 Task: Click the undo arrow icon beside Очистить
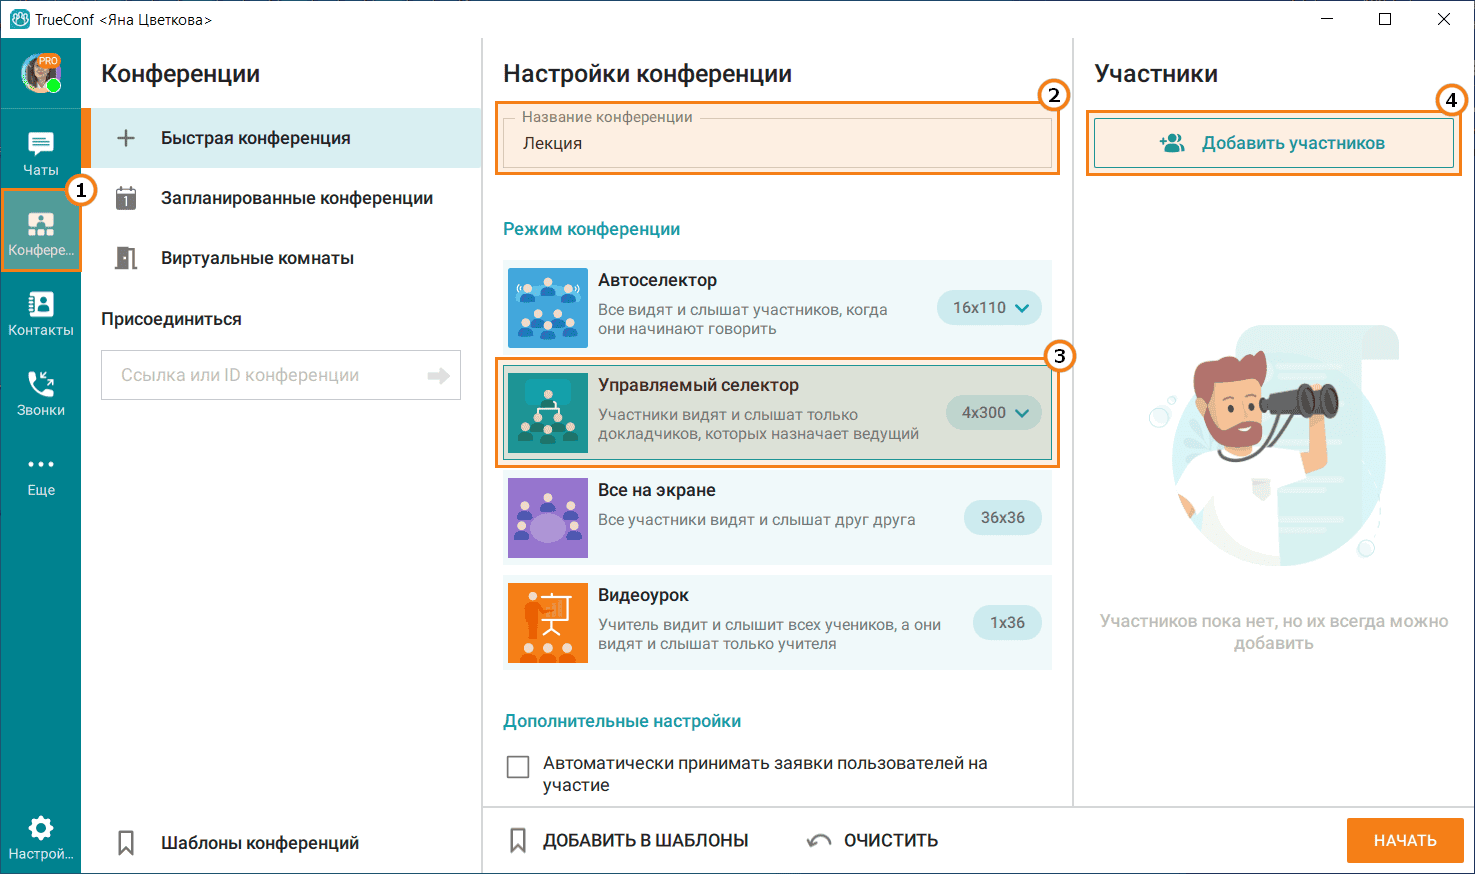point(819,840)
